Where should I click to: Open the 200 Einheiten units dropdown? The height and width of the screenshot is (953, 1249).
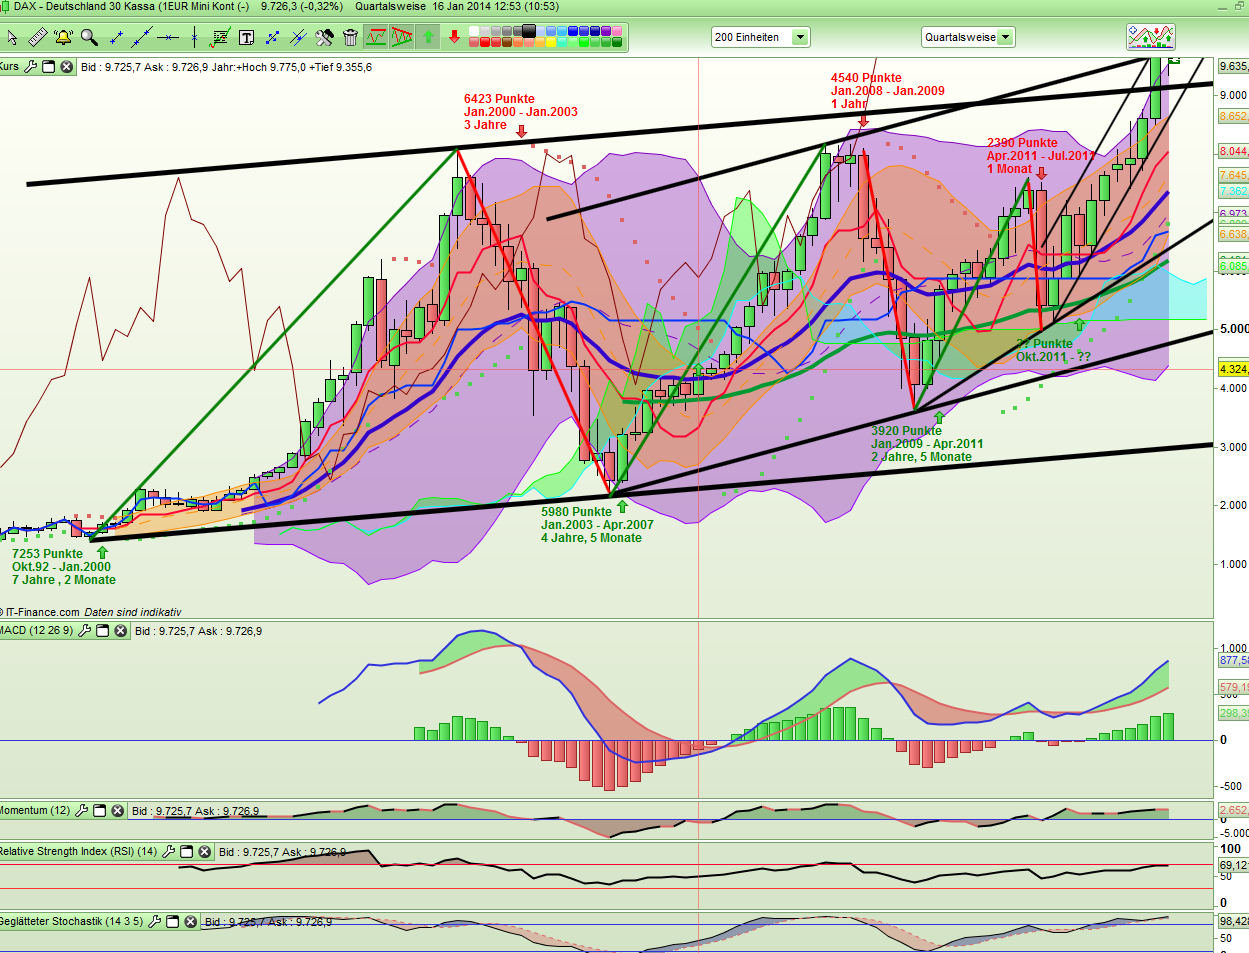pos(800,37)
